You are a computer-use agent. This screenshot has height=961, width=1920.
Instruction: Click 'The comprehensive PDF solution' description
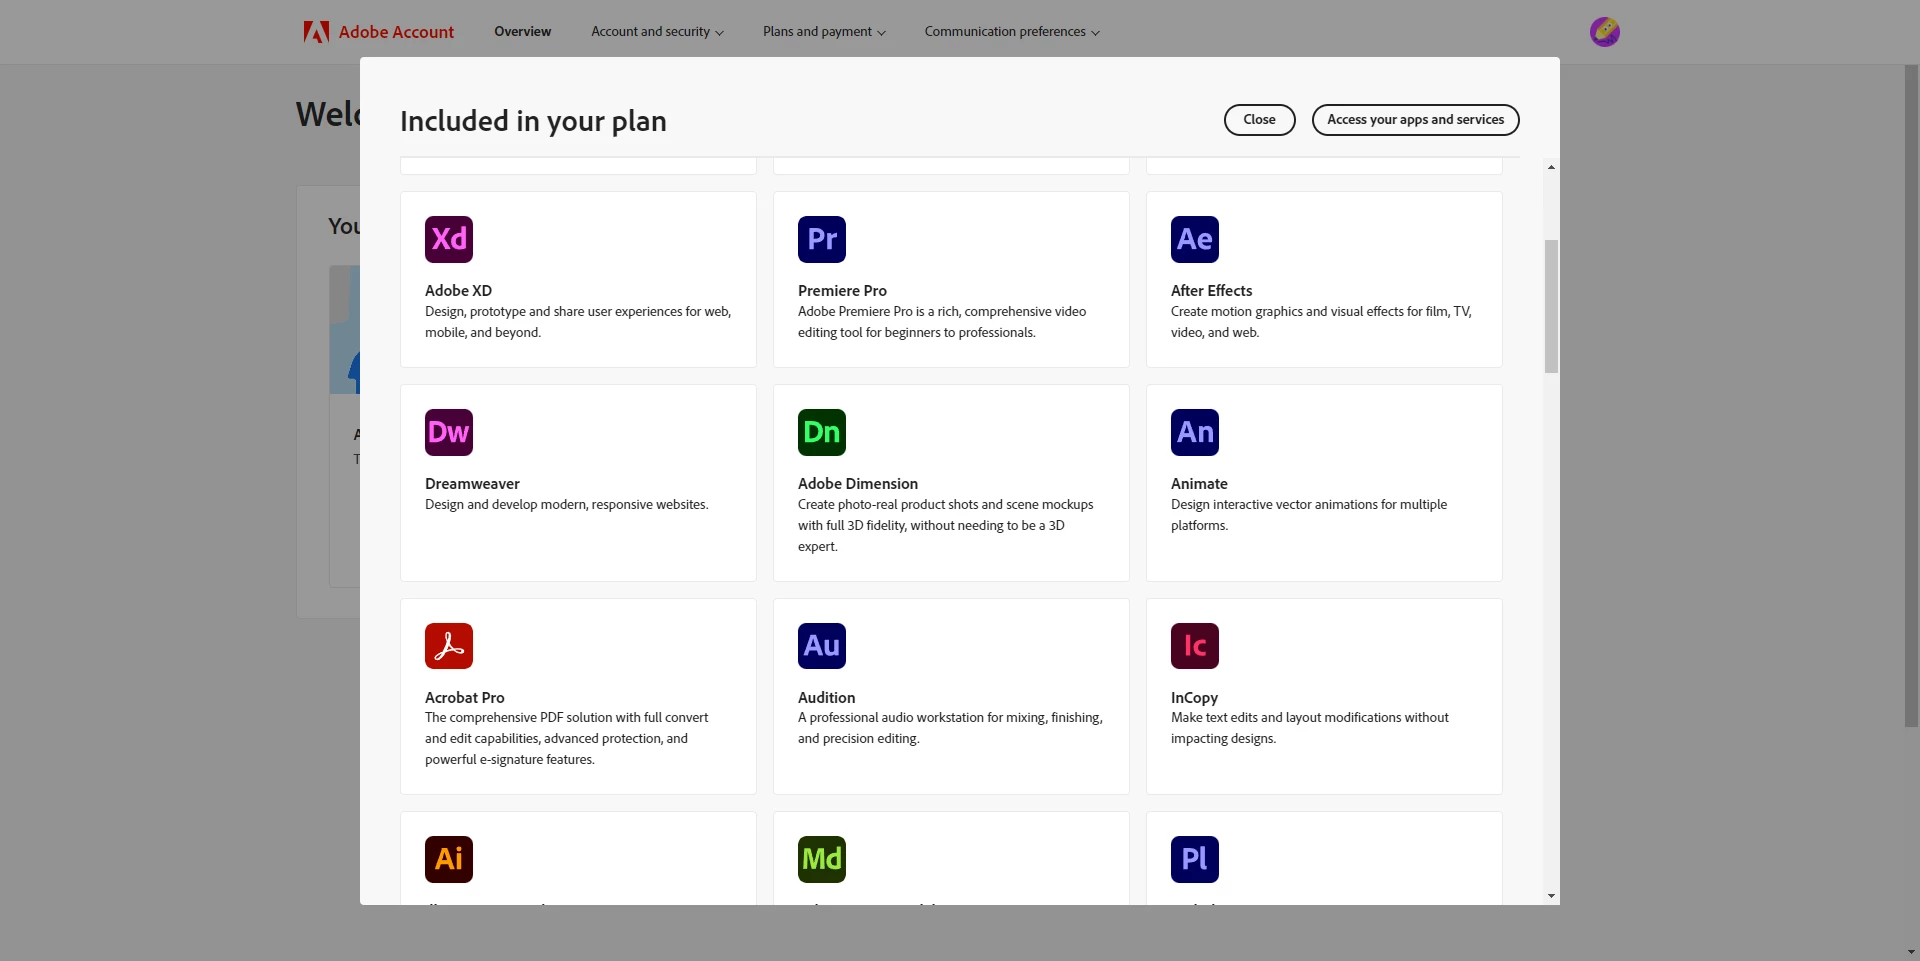pos(566,739)
